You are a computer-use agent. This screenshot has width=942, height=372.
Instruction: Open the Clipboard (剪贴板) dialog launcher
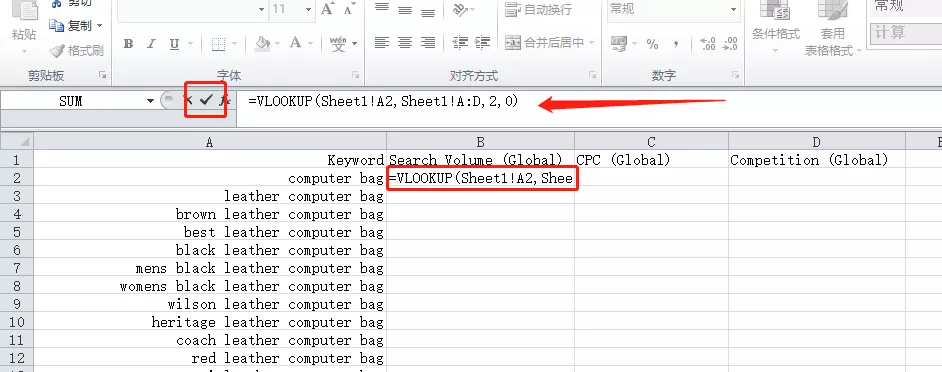[102, 75]
